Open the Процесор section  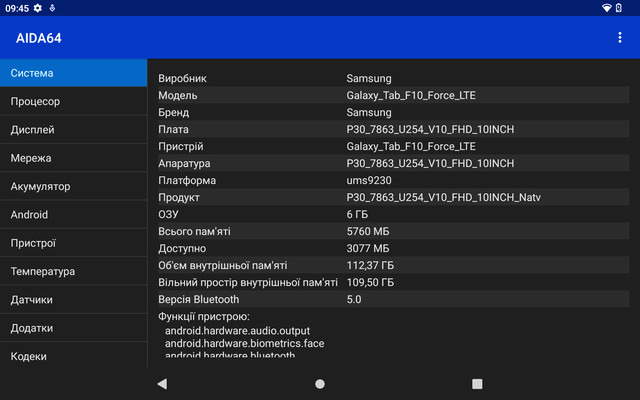(x=73, y=101)
